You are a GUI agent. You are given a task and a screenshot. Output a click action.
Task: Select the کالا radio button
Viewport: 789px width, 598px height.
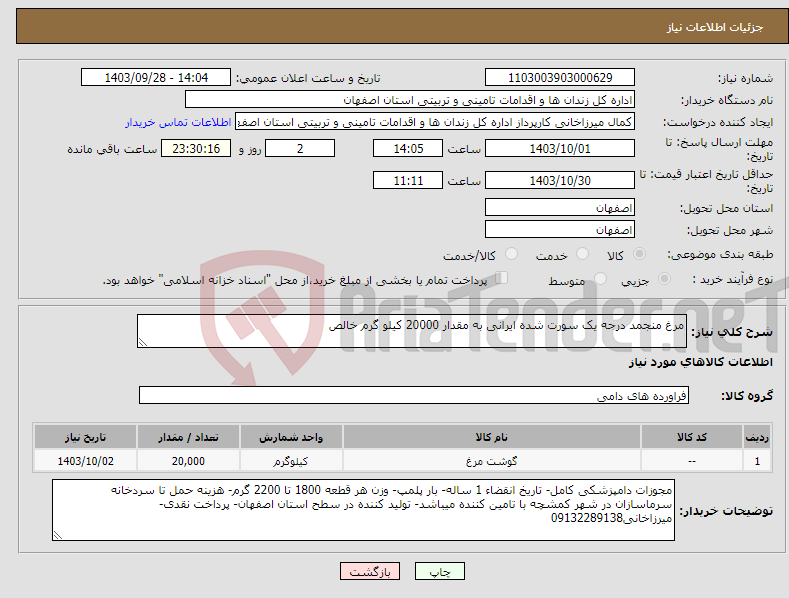pyautogui.click(x=639, y=254)
